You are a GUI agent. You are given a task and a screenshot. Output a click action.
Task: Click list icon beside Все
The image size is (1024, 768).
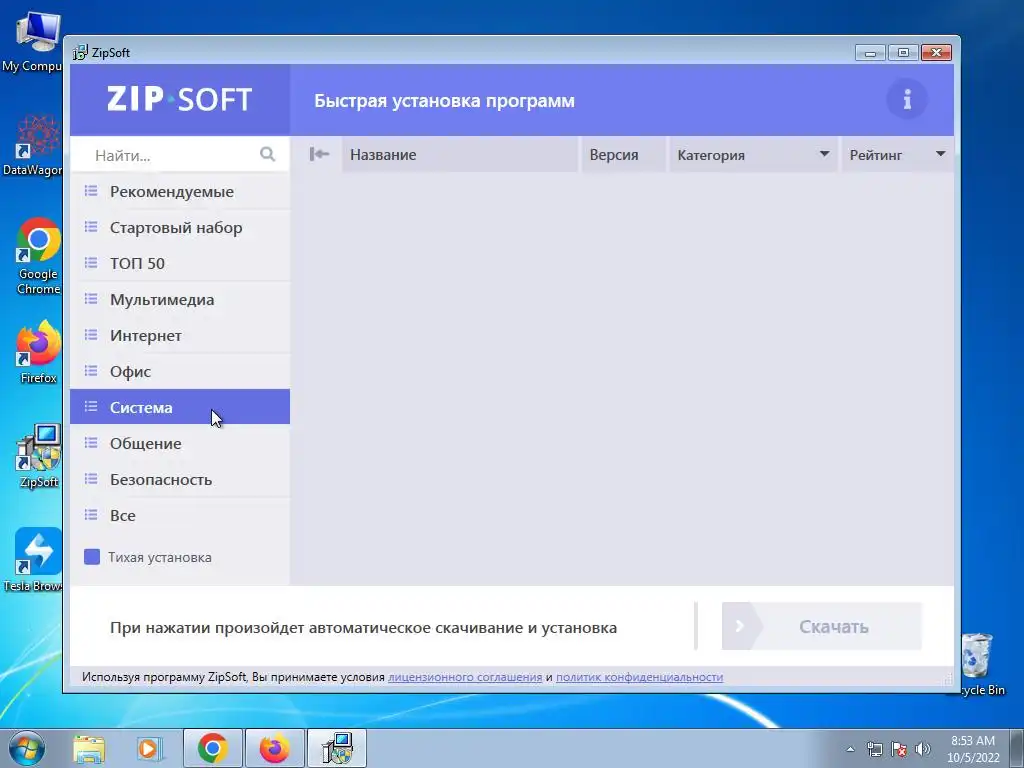coord(91,515)
